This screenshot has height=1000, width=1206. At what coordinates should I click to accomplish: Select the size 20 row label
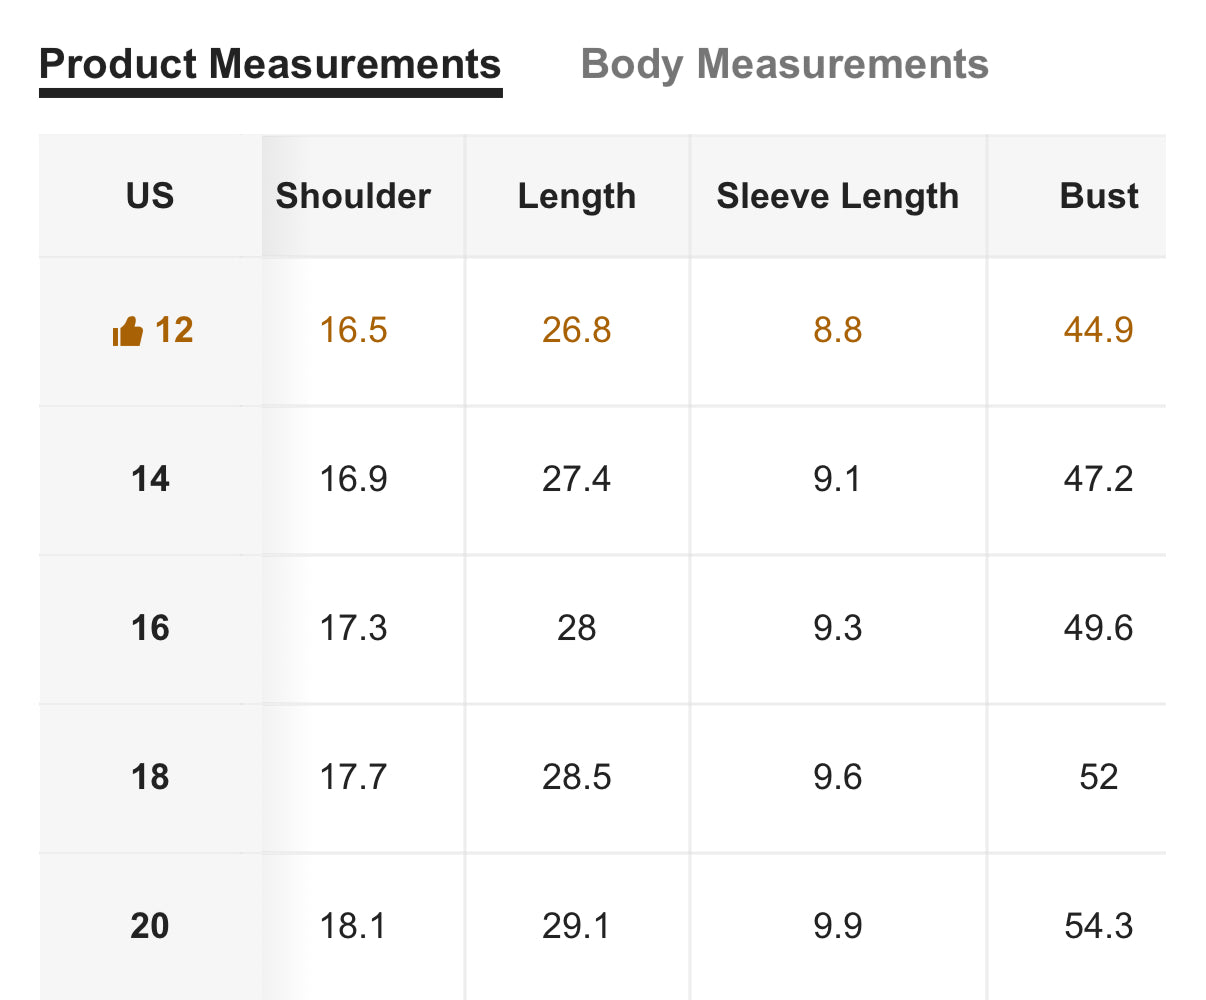(x=150, y=926)
